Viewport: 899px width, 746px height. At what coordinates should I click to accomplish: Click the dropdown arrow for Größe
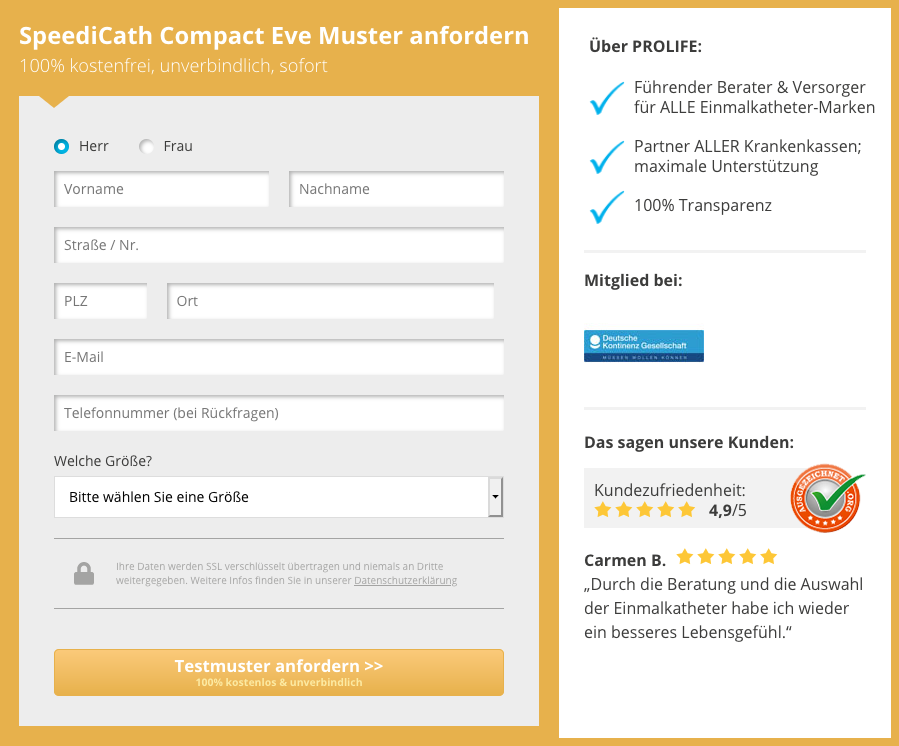tap(495, 497)
